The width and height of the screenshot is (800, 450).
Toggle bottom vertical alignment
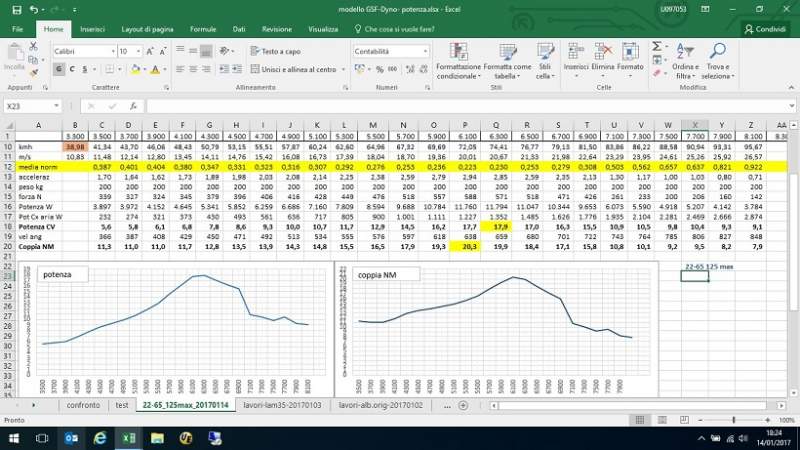(x=206, y=51)
